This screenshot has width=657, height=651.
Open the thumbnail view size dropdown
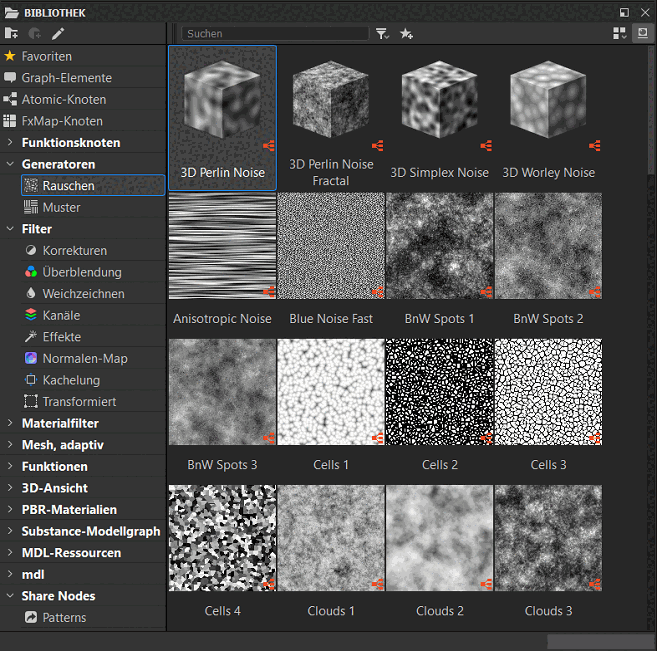(619, 34)
